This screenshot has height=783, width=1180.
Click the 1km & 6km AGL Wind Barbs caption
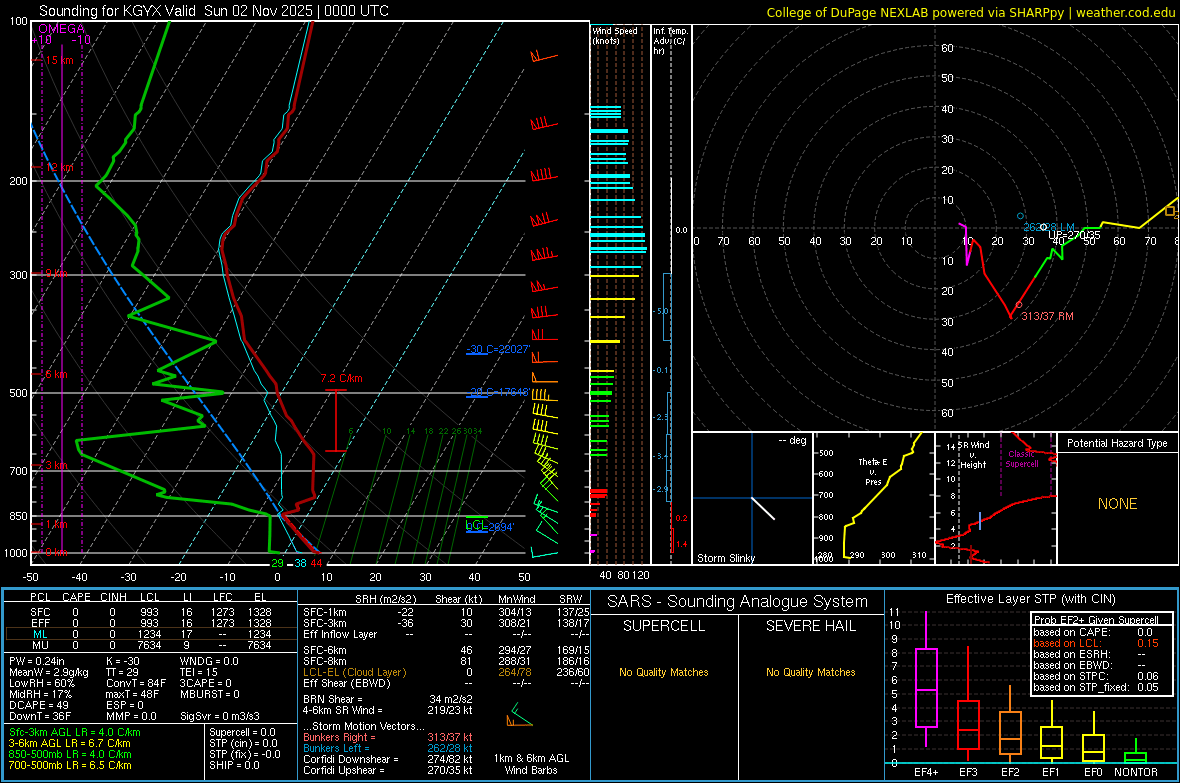click(x=531, y=764)
